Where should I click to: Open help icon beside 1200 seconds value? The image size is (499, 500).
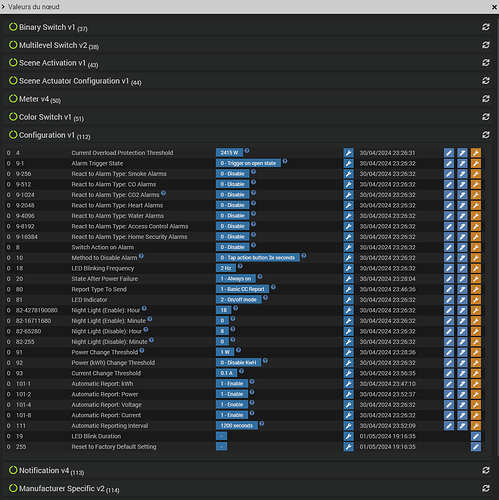coord(262,423)
